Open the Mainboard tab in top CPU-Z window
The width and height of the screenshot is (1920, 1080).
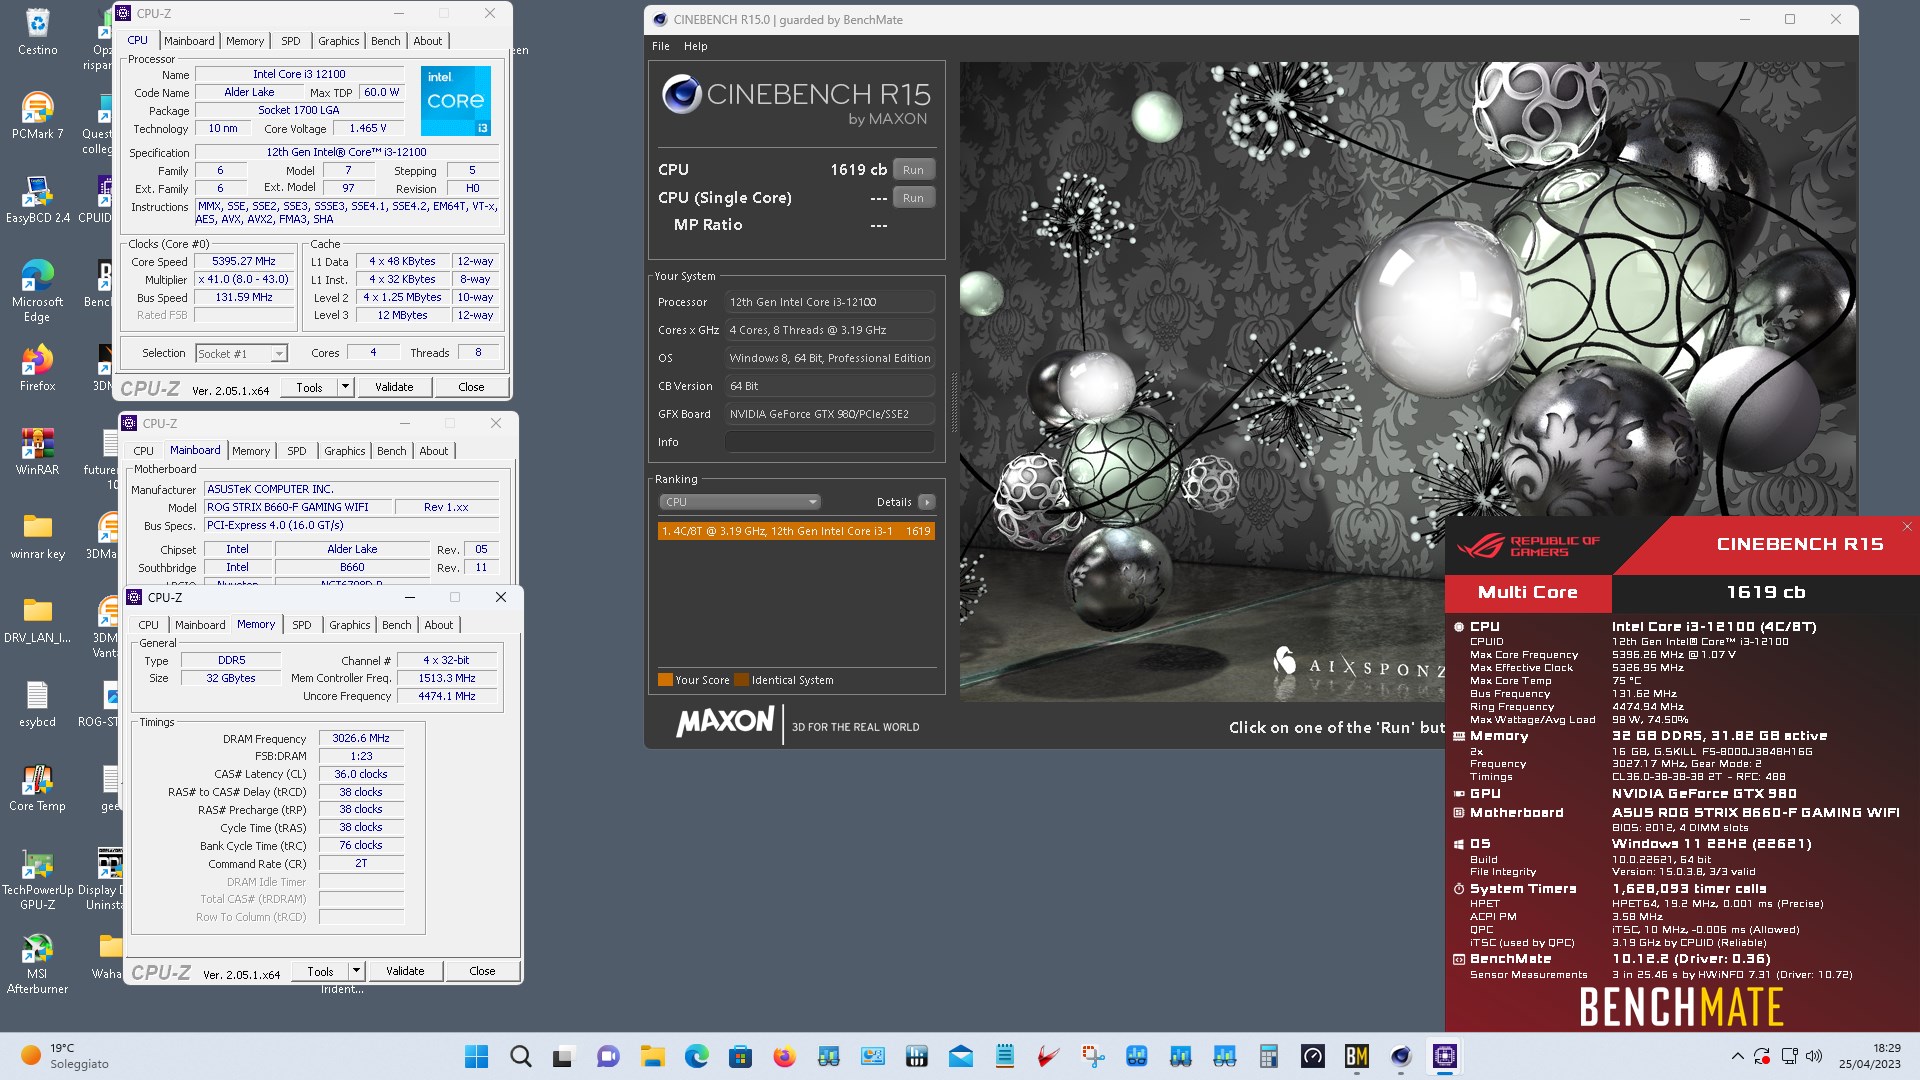tap(189, 41)
